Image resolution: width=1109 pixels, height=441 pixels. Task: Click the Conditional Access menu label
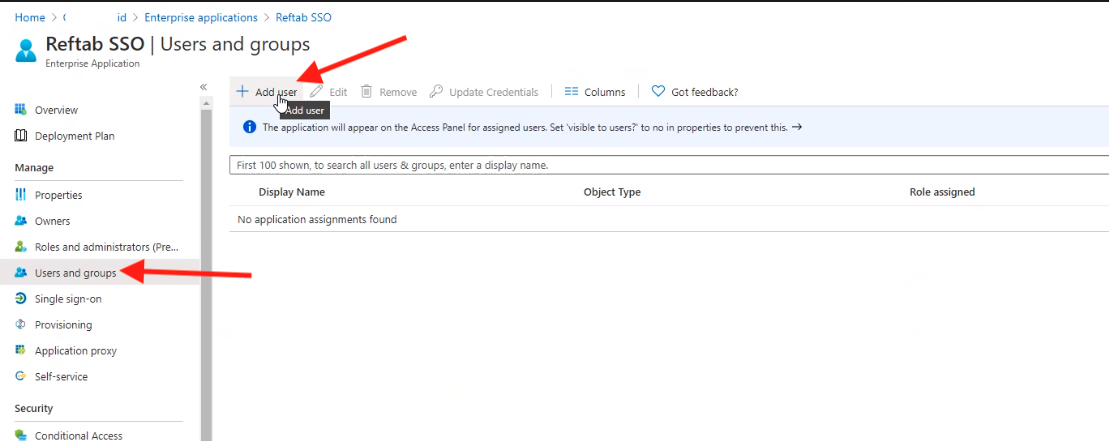tap(79, 435)
